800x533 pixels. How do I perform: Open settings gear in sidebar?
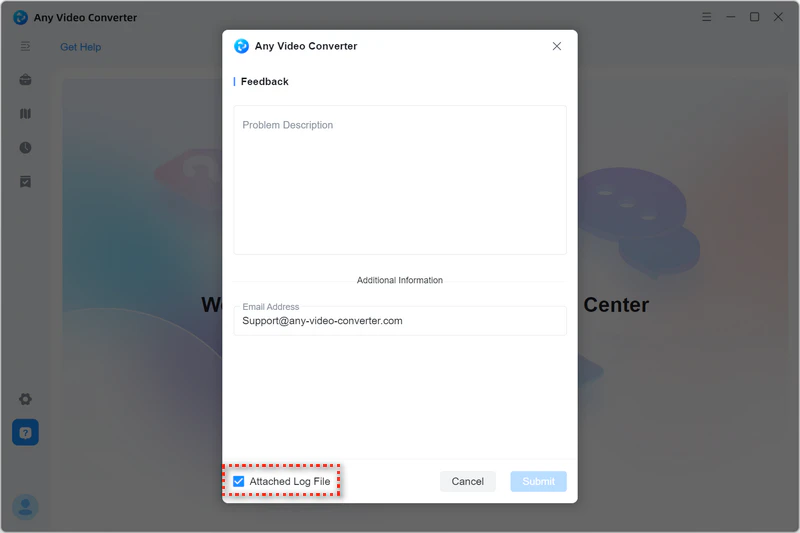(26, 399)
